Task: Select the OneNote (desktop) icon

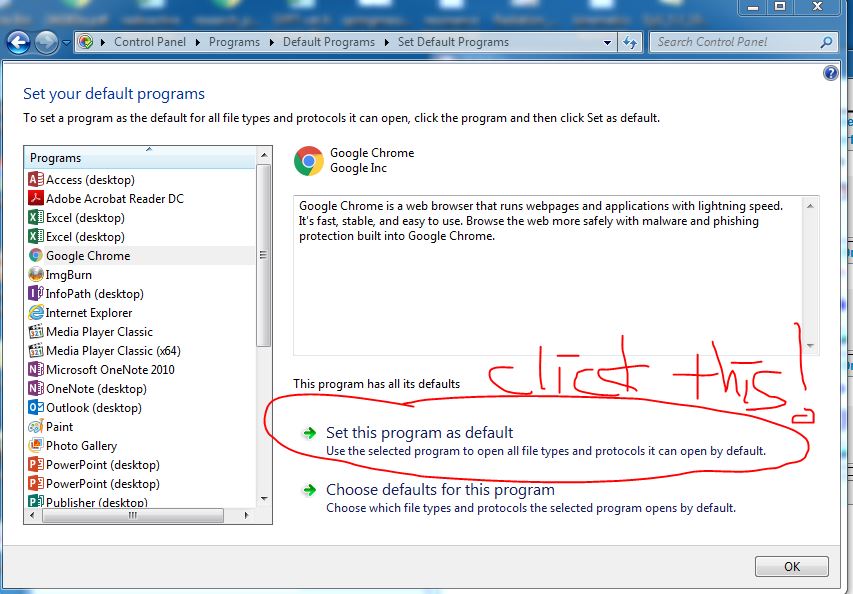Action: point(35,388)
